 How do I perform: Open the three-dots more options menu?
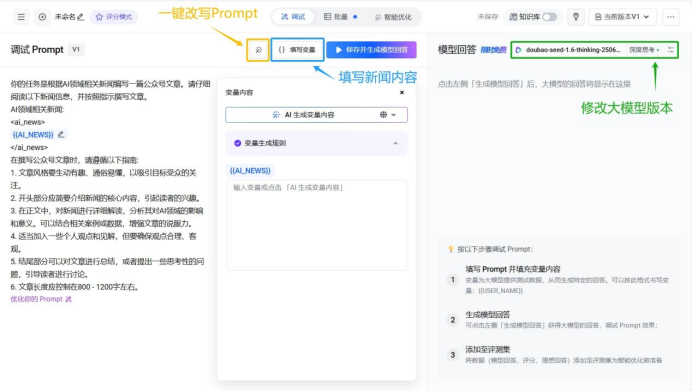click(x=671, y=17)
